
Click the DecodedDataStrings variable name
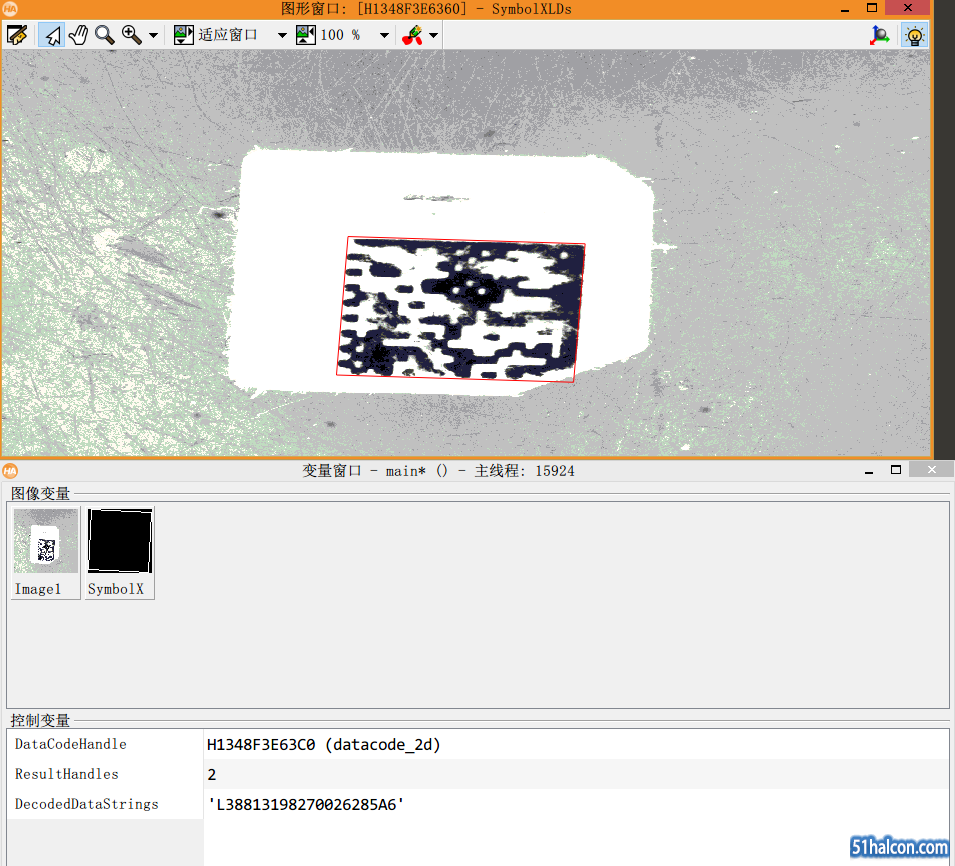pyautogui.click(x=86, y=804)
